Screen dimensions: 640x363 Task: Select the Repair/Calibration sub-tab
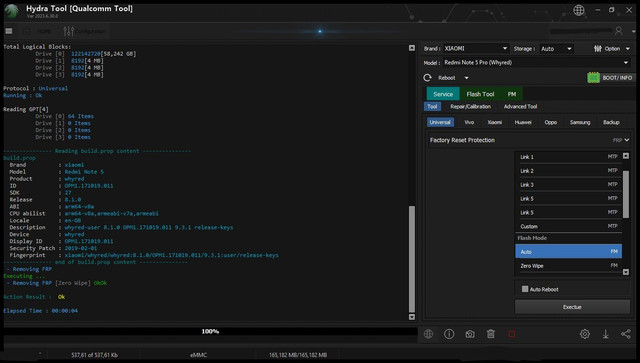[x=471, y=107]
